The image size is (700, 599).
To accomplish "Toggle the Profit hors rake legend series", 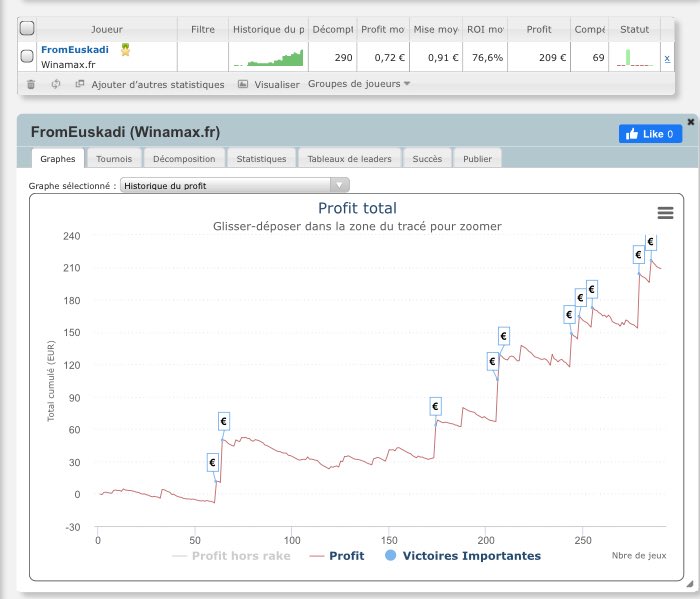I will (231, 556).
